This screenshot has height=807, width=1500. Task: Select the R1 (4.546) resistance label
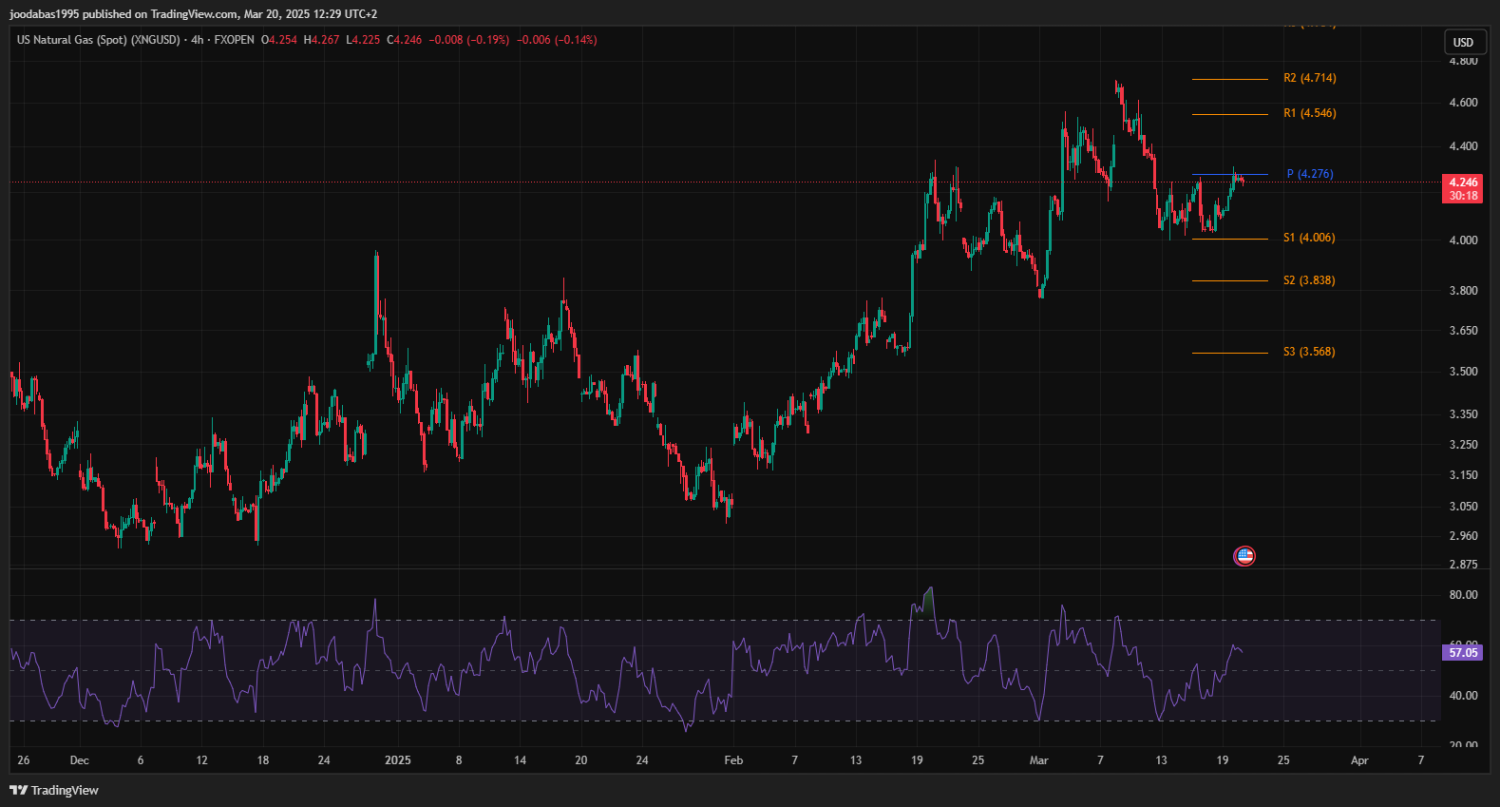tap(1309, 113)
